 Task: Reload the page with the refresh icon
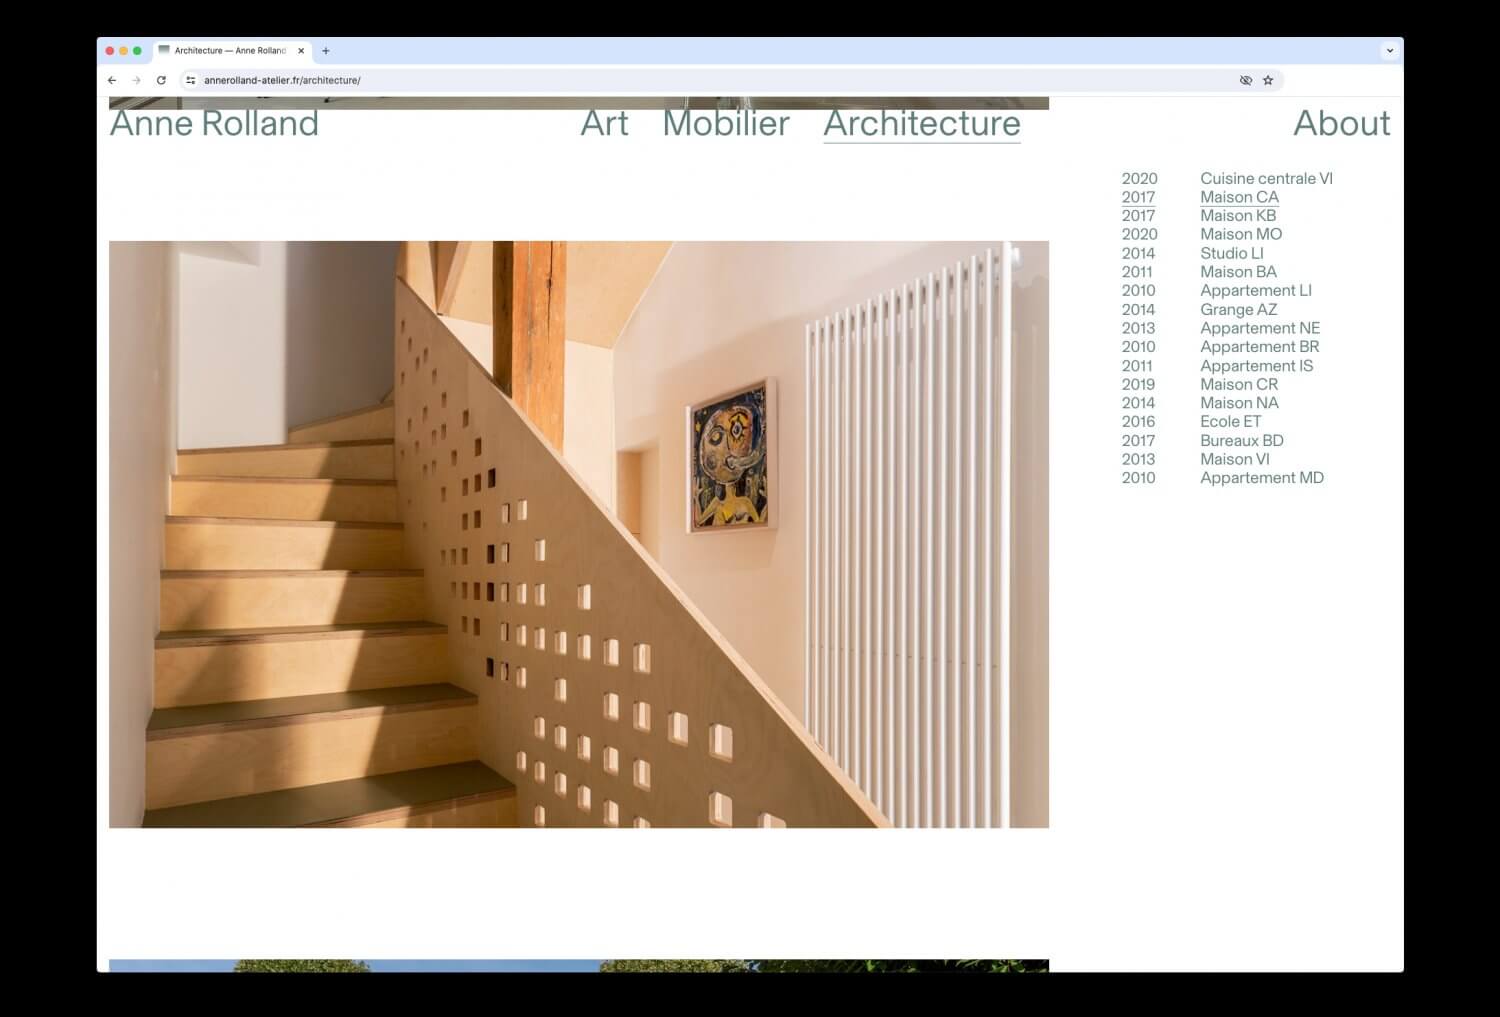coord(161,80)
